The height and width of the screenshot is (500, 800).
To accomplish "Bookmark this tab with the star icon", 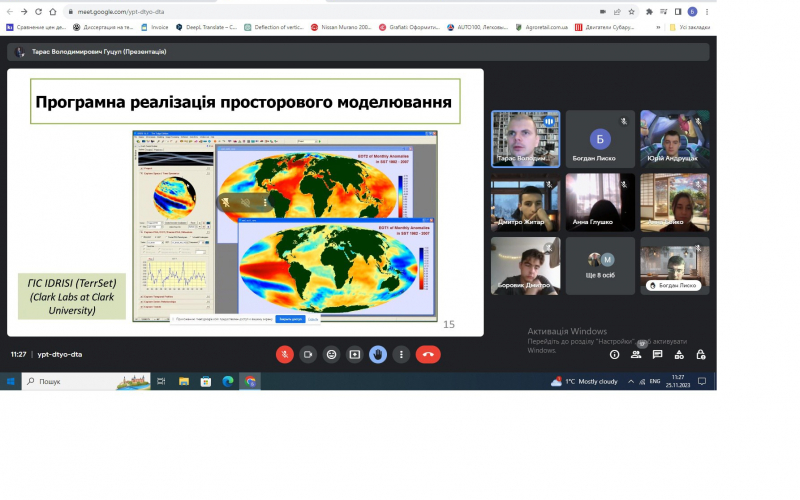I will pyautogui.click(x=631, y=11).
